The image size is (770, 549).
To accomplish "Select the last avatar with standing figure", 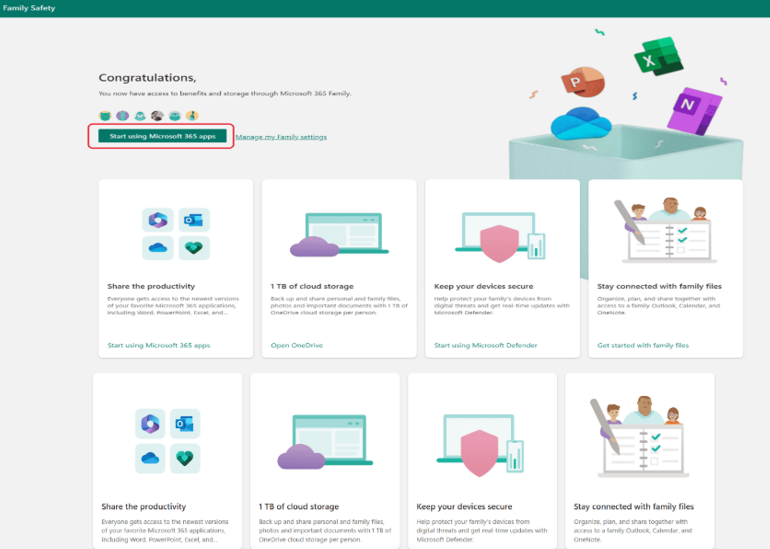I will coord(192,116).
